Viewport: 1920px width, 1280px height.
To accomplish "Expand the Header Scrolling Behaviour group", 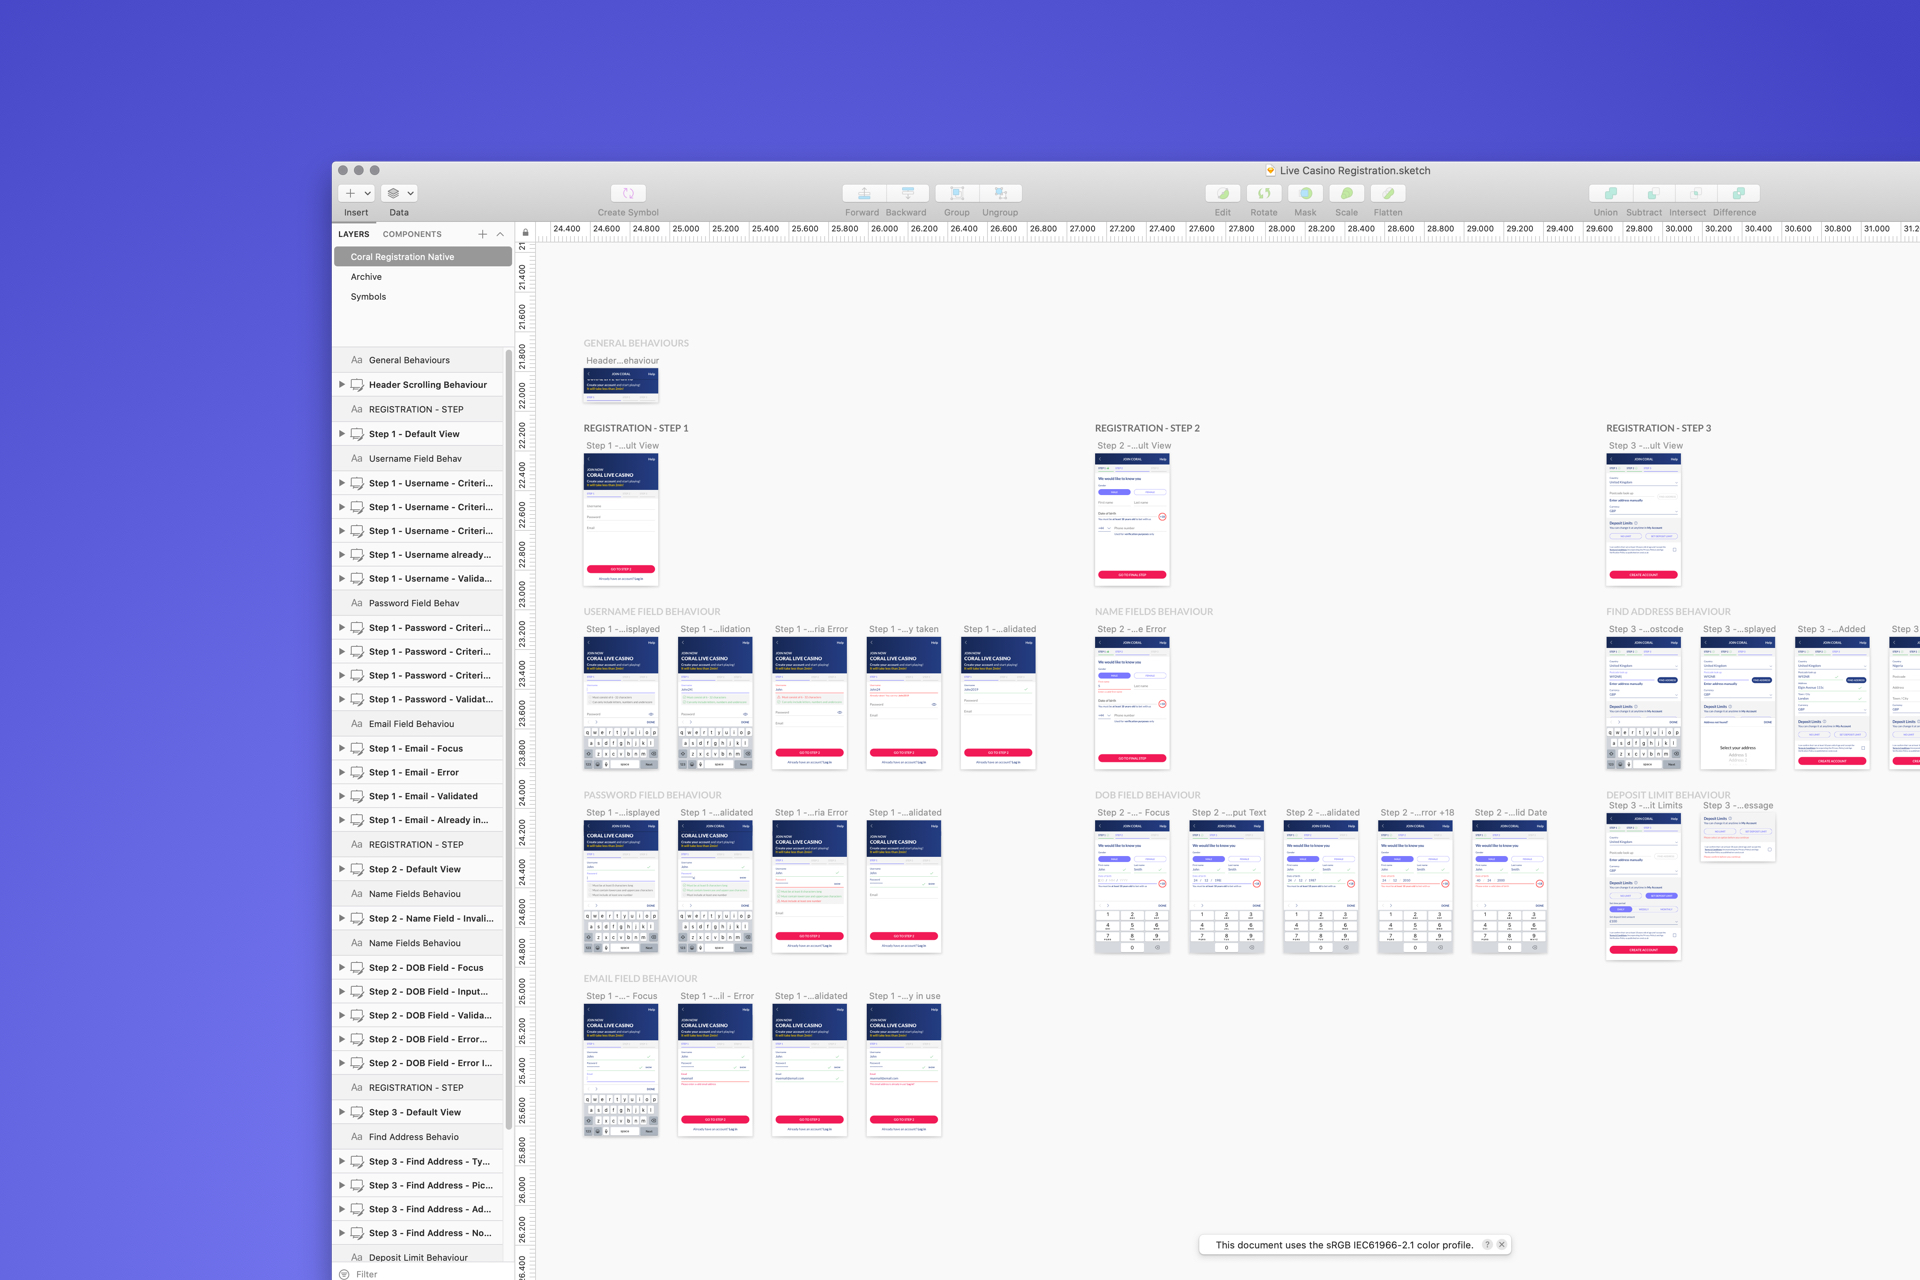I will tap(343, 384).
